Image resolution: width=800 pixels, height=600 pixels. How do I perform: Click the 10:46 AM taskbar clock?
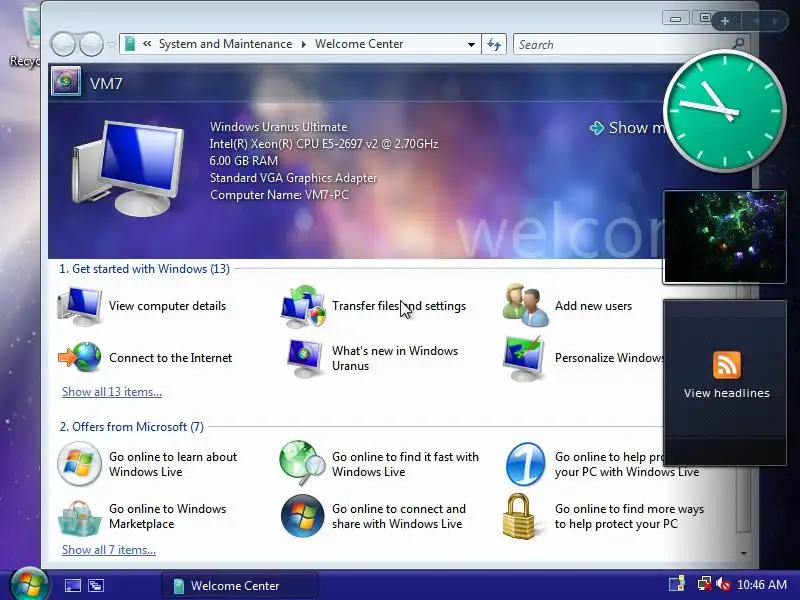[762, 584]
